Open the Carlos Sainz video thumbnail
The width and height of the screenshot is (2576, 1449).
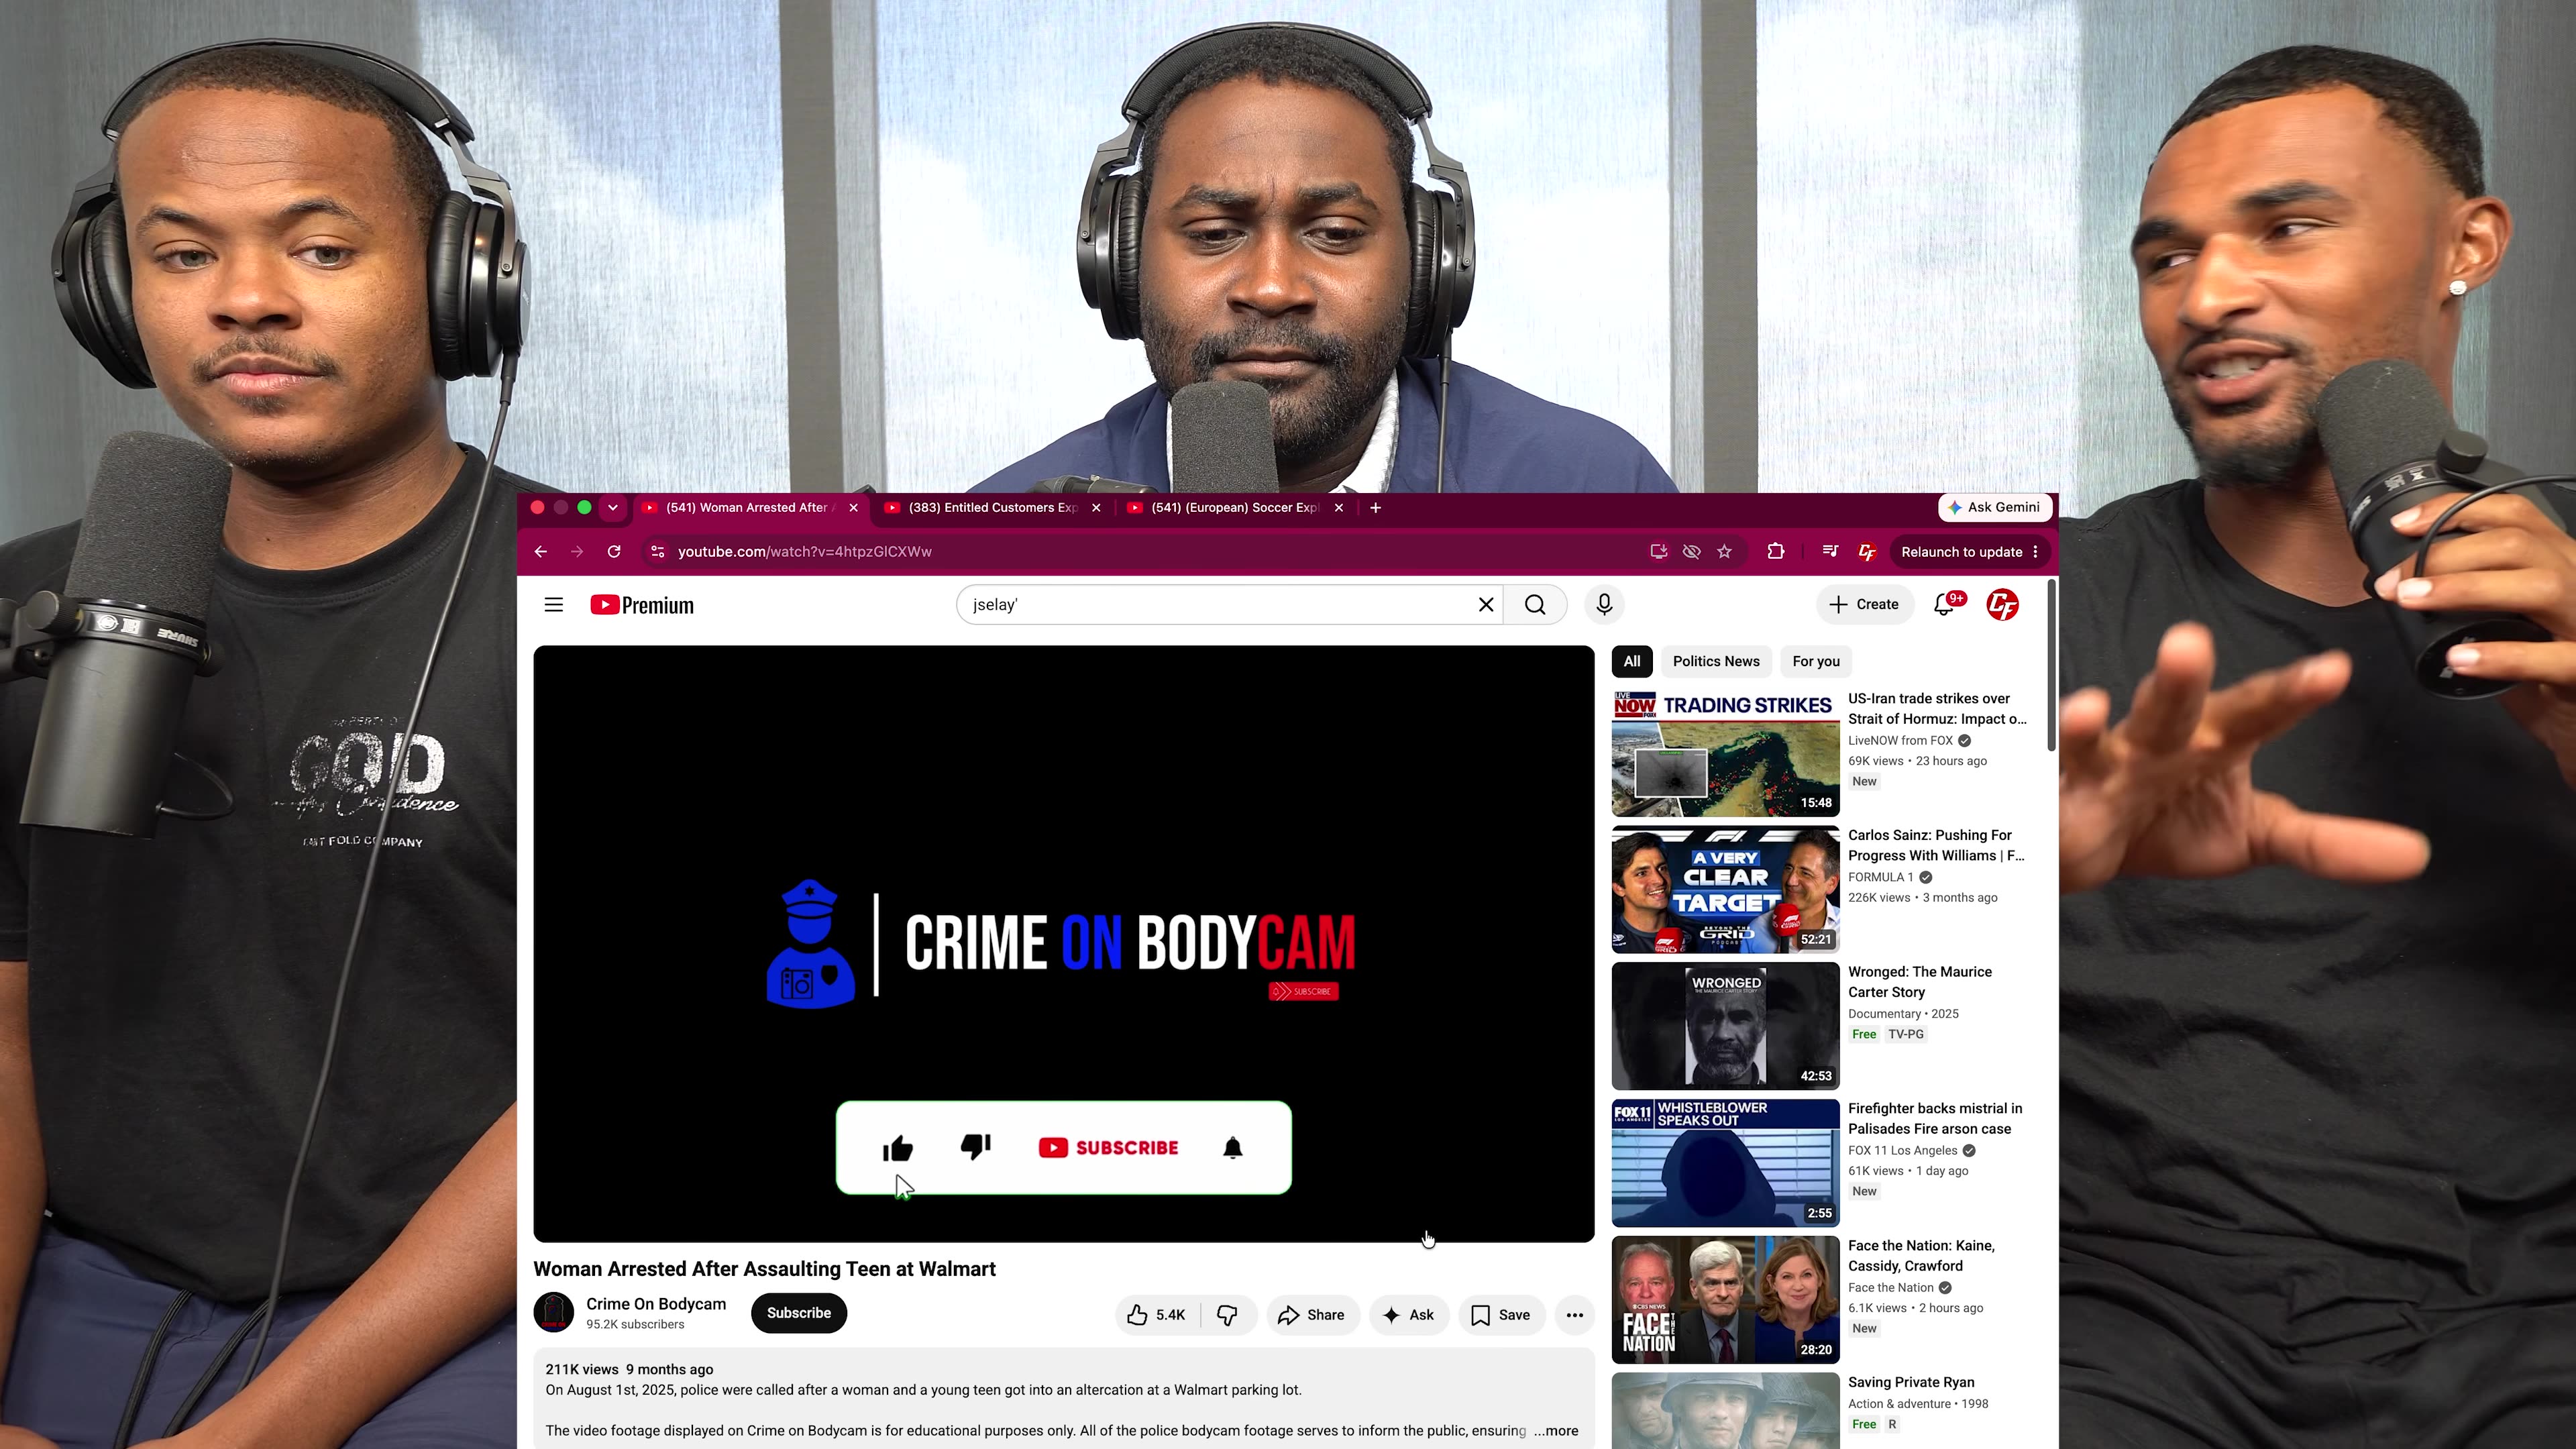pyautogui.click(x=1726, y=890)
